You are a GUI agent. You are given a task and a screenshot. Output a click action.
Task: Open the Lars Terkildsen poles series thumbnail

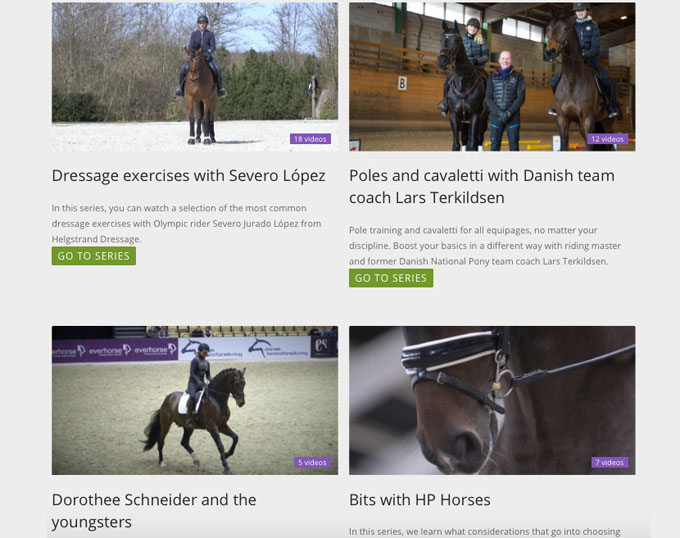(x=492, y=77)
